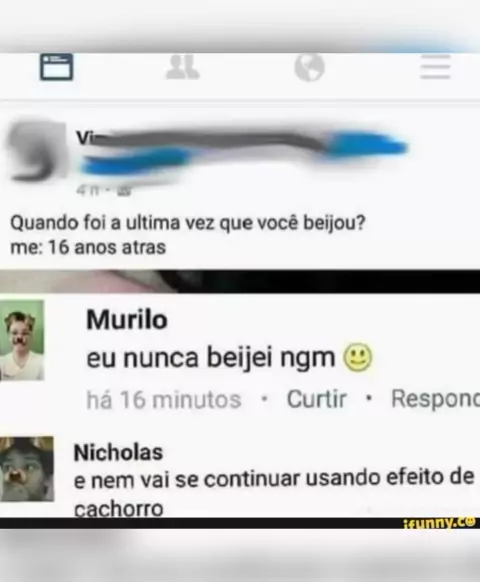The height and width of the screenshot is (582, 480).
Task: Open the post text about ultima vez
Action: [x=188, y=235]
